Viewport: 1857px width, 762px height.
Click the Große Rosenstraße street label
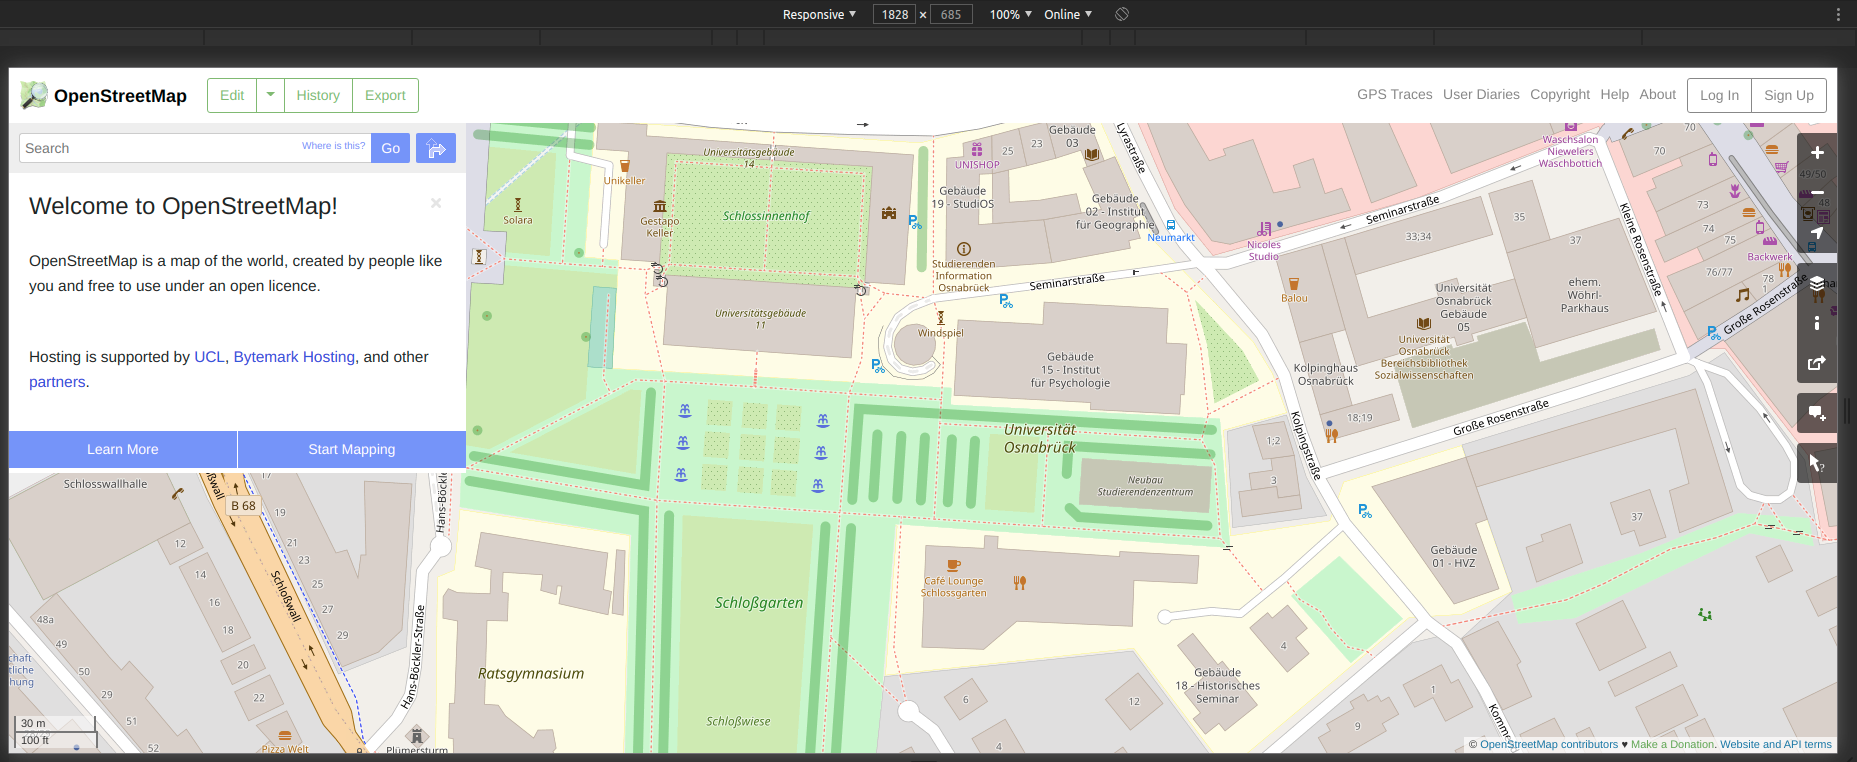(1501, 417)
